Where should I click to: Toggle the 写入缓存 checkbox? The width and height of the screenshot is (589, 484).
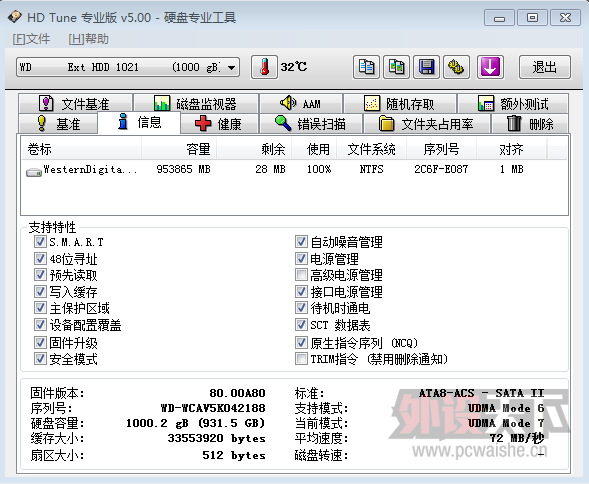(x=40, y=291)
